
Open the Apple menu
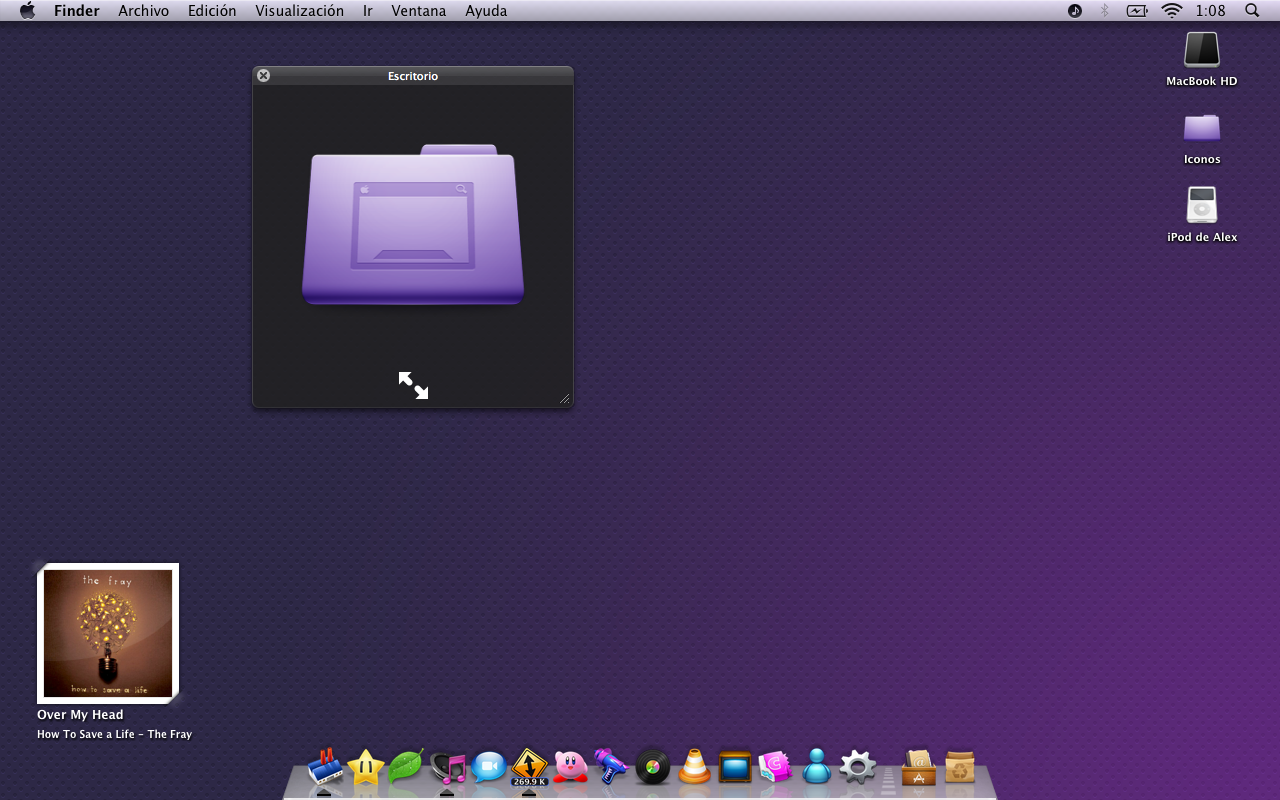27,11
